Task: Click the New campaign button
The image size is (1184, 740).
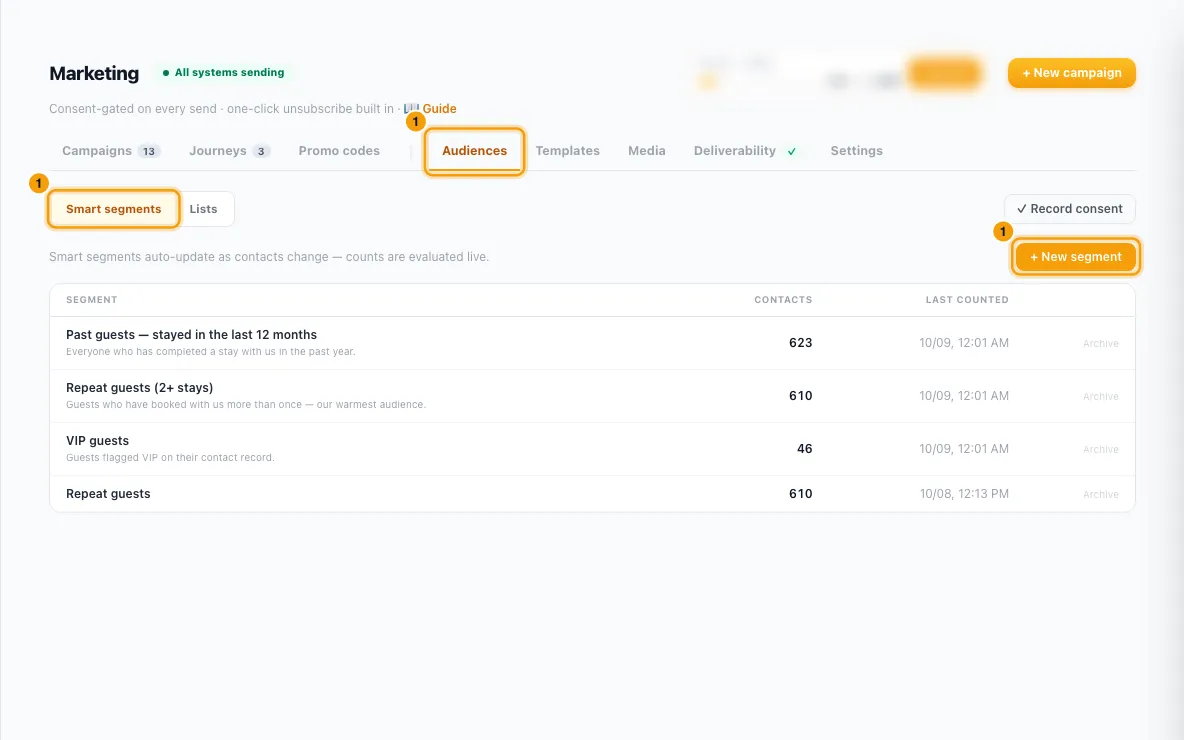Action: [1071, 73]
